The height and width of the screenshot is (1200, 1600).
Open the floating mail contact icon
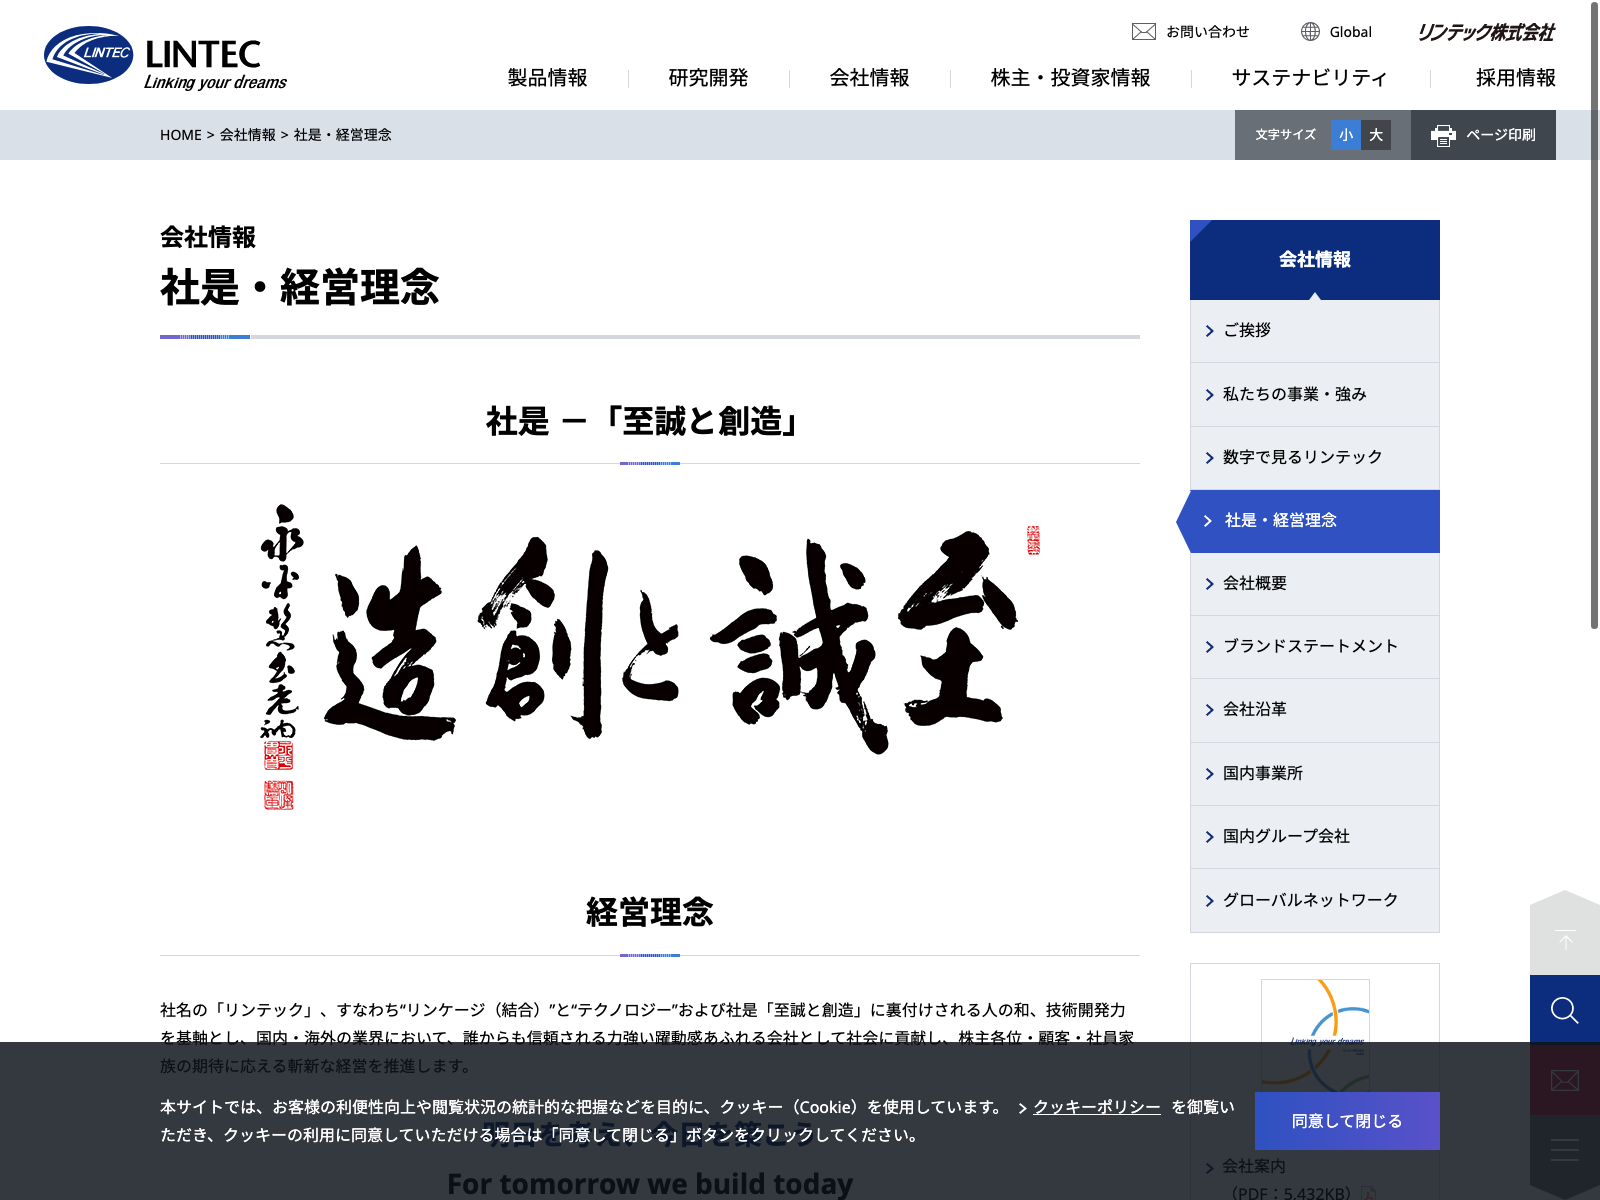1565,1080
